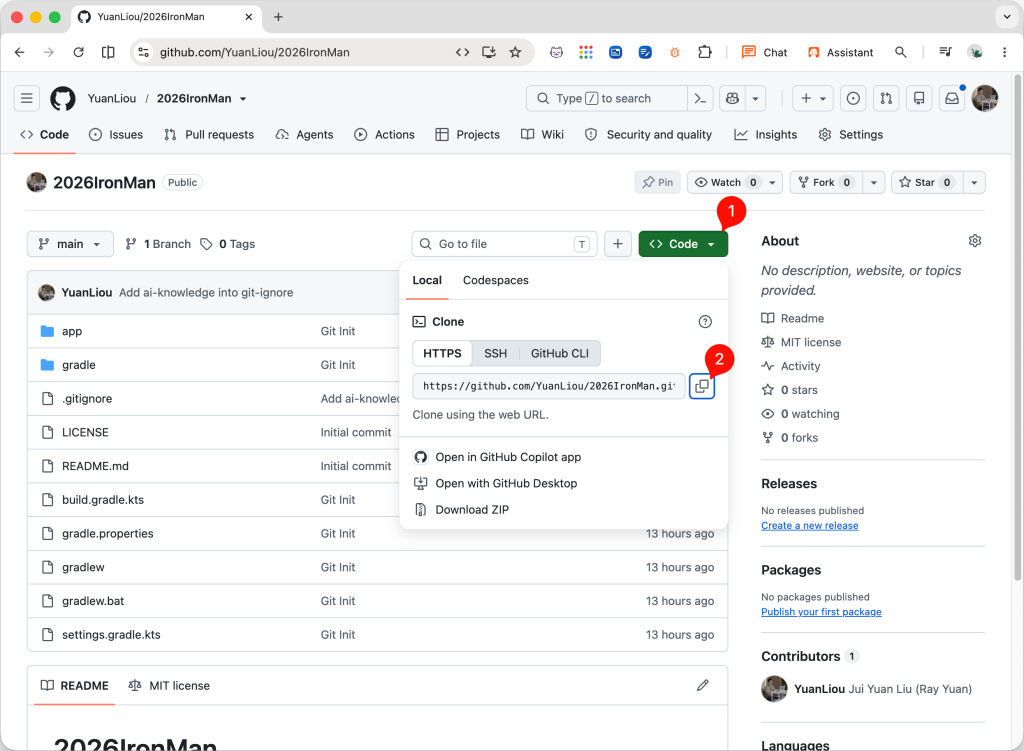
Task: Click the Go to file search field
Action: point(504,244)
